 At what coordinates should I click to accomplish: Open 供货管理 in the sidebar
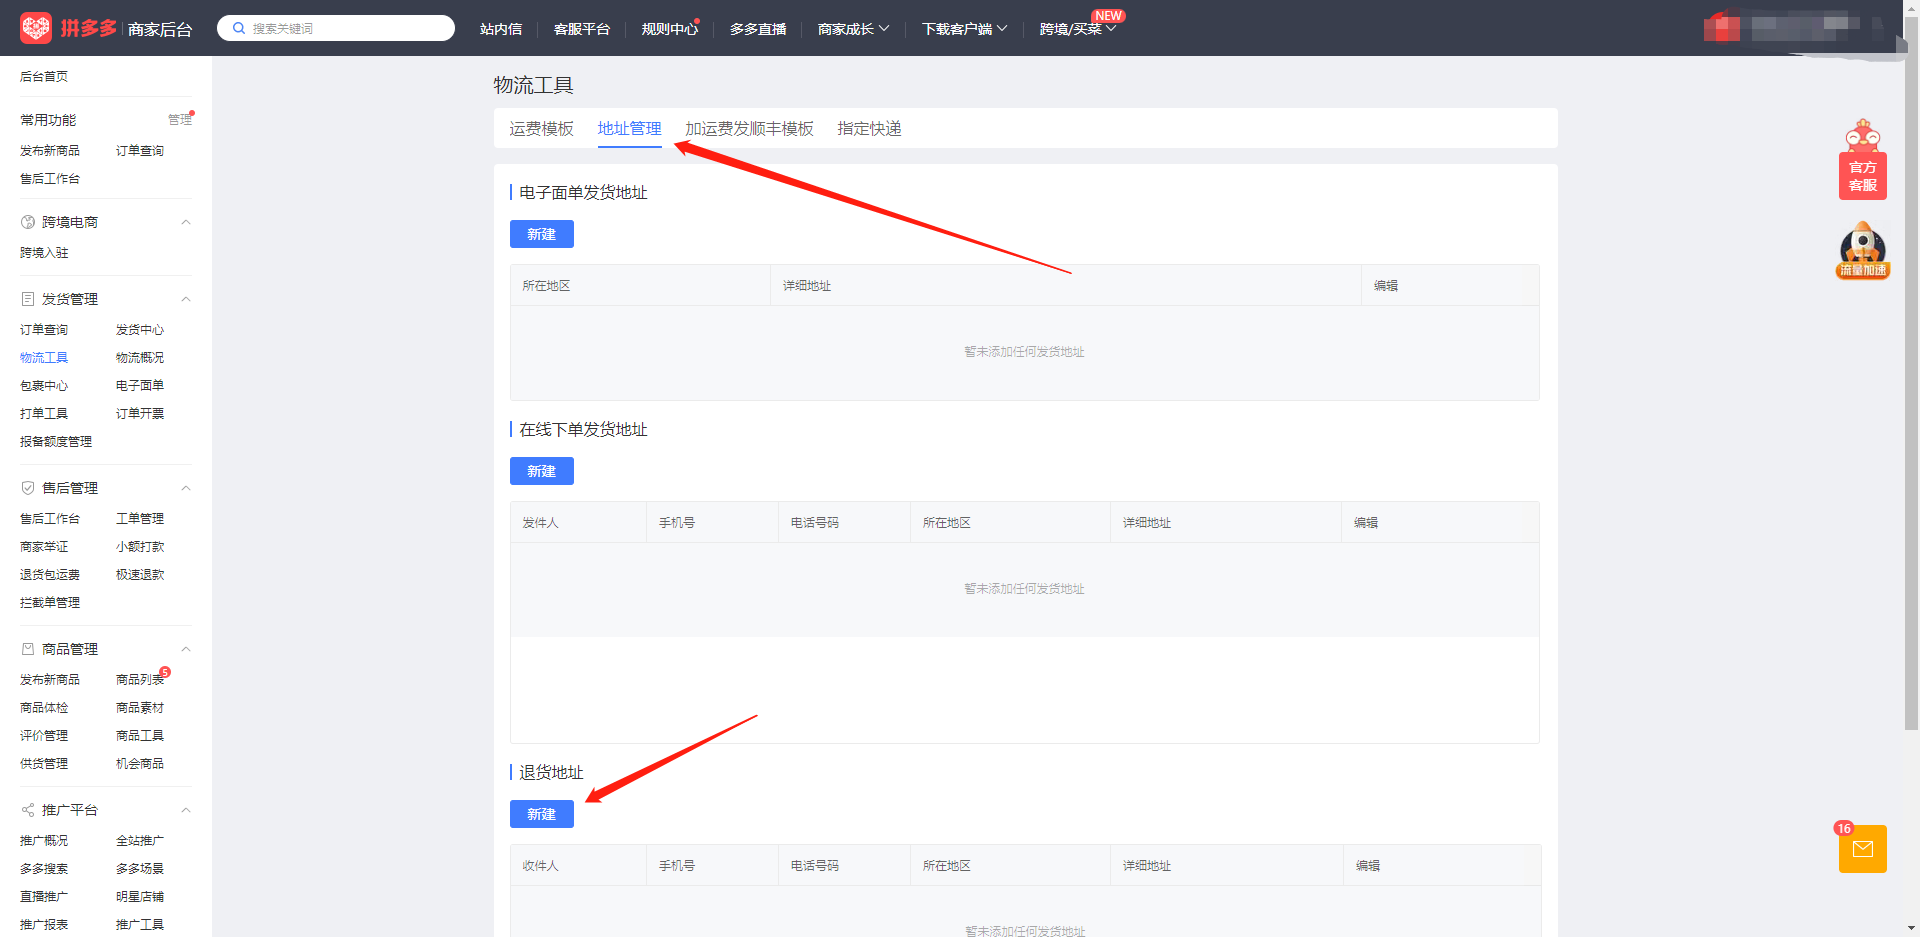(44, 764)
